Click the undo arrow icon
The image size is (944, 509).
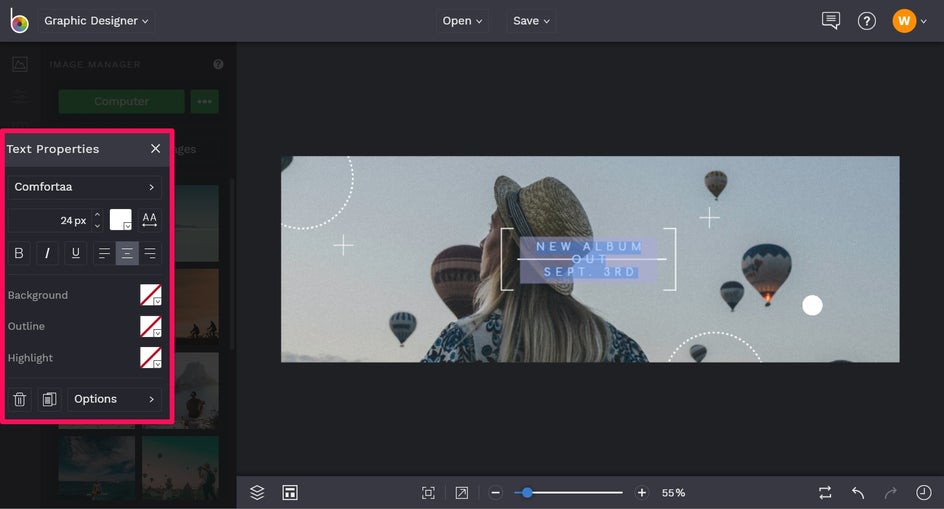[858, 492]
